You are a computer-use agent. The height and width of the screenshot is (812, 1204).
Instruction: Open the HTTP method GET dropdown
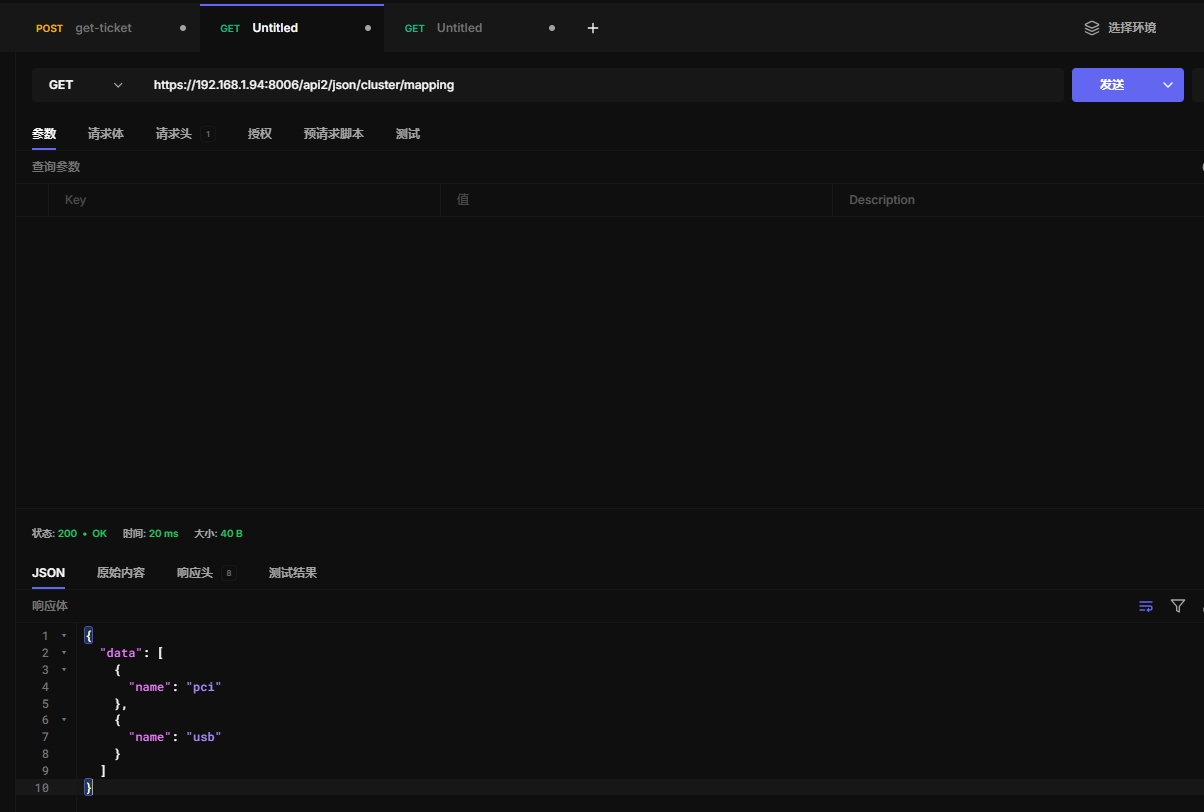coord(85,85)
